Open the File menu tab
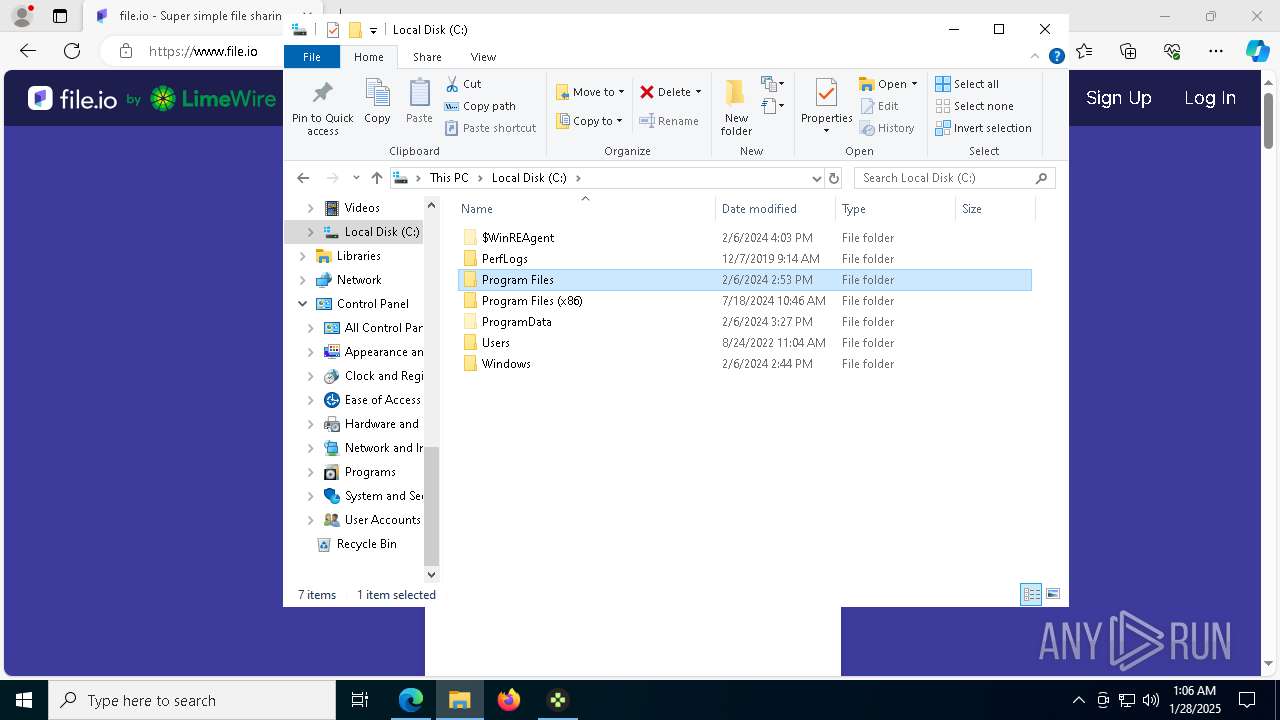The image size is (1280, 720). (x=312, y=57)
